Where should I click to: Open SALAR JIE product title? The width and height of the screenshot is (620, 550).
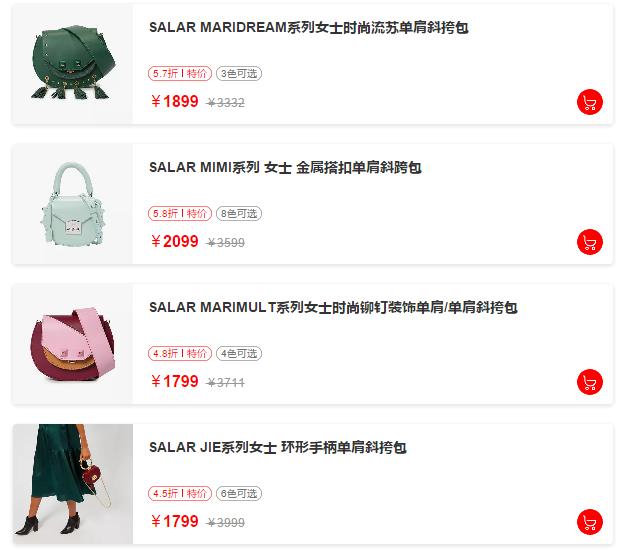point(278,448)
